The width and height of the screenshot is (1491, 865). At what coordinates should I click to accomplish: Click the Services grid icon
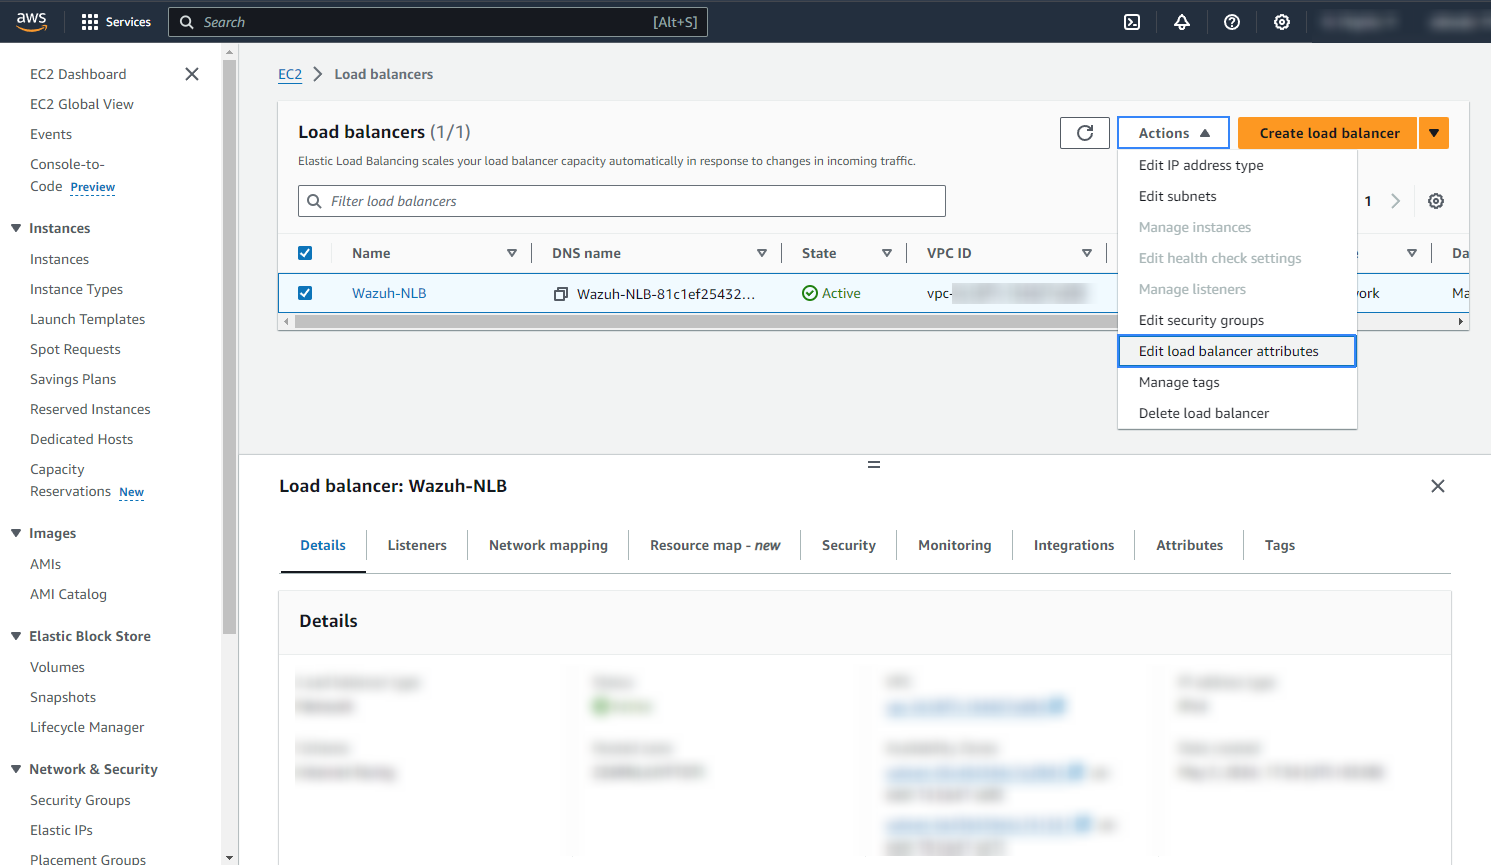pyautogui.click(x=90, y=22)
